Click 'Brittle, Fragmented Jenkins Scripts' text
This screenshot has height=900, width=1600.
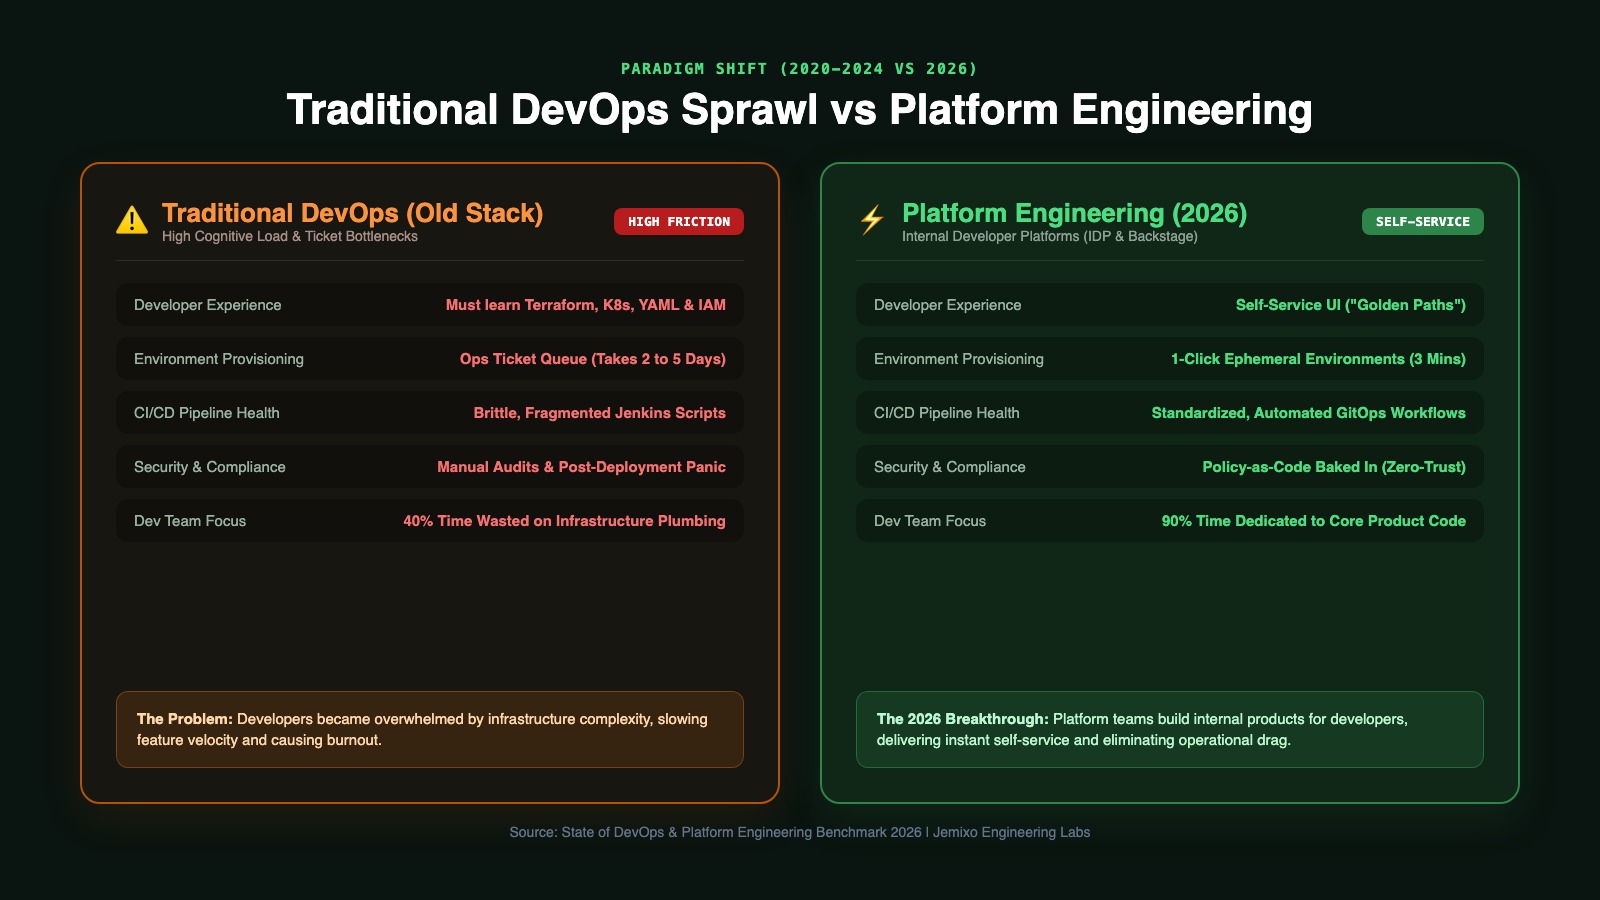click(600, 413)
